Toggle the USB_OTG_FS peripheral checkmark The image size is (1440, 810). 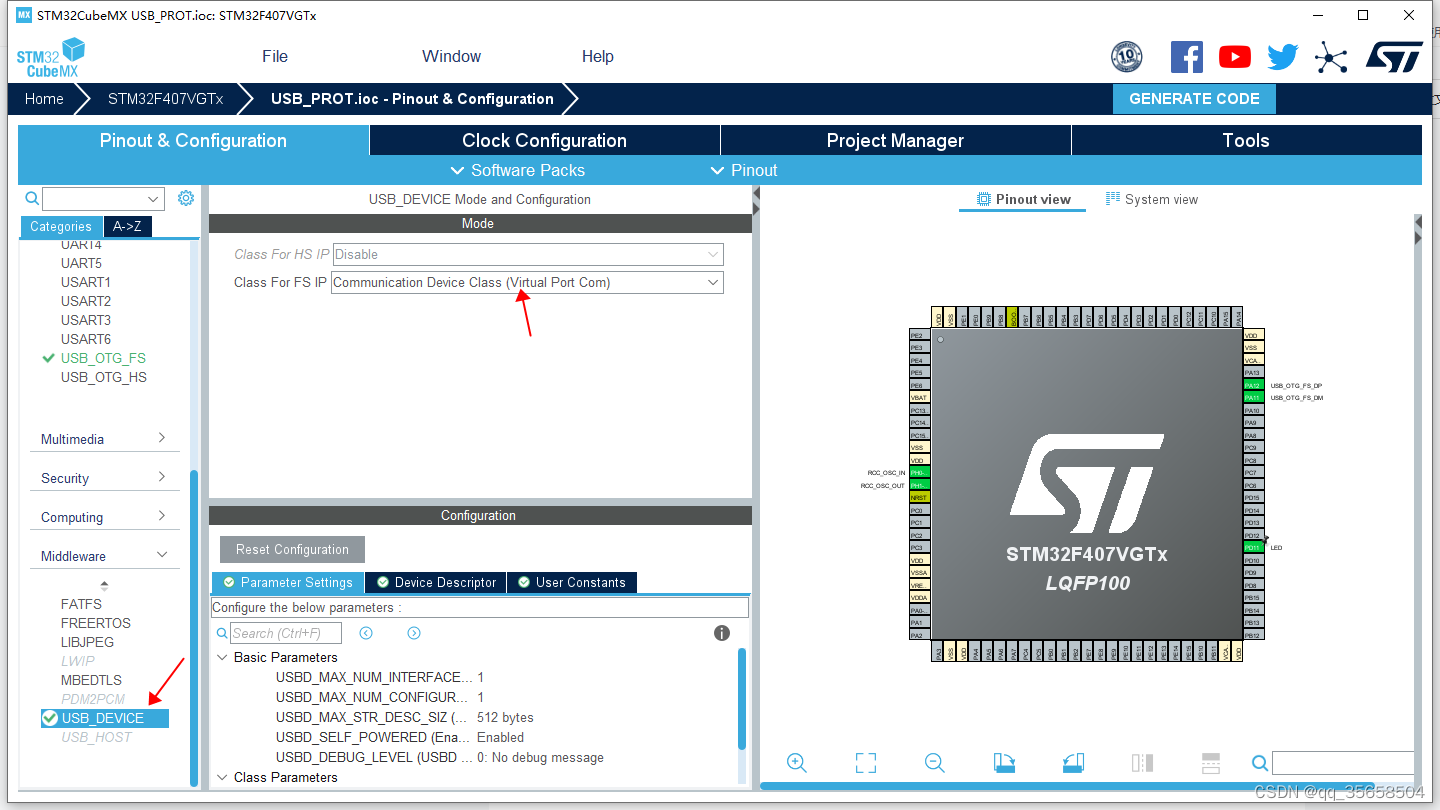[x=46, y=358]
